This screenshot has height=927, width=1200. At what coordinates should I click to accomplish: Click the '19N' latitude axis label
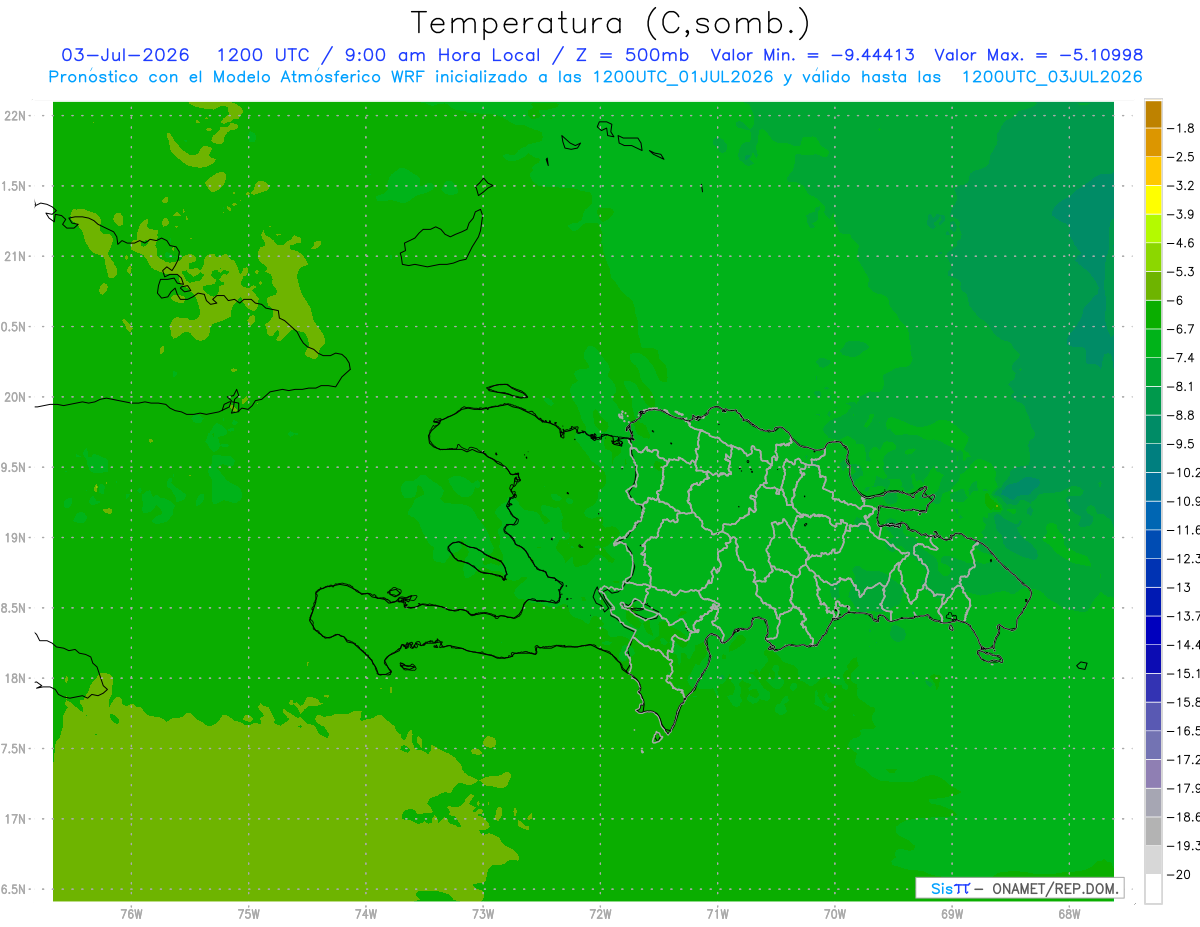pos(15,538)
